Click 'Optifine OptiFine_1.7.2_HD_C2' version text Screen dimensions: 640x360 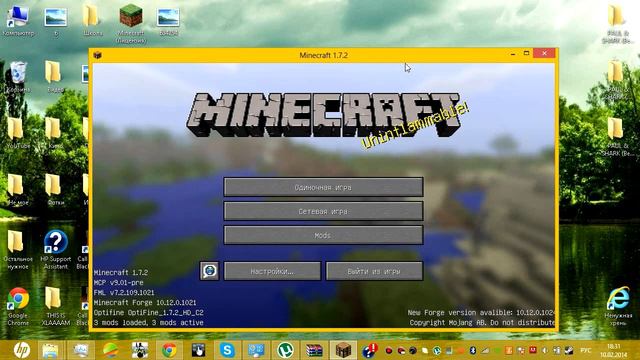point(149,313)
